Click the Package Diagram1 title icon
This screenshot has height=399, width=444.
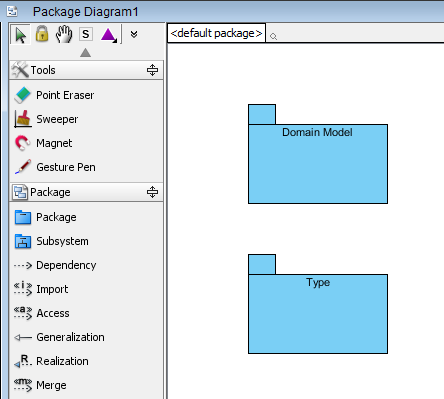[13, 11]
